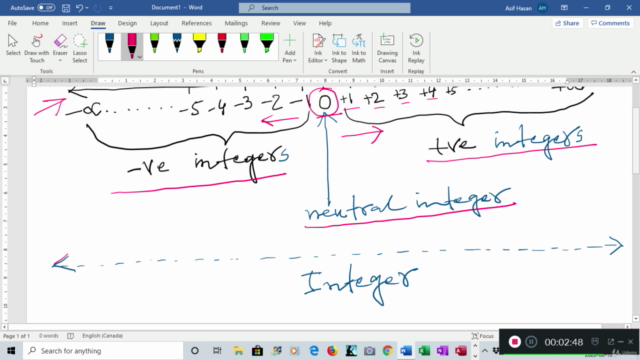Screen dimensions: 640x360
Task: Toggle AutoSave on
Action: [46, 8]
